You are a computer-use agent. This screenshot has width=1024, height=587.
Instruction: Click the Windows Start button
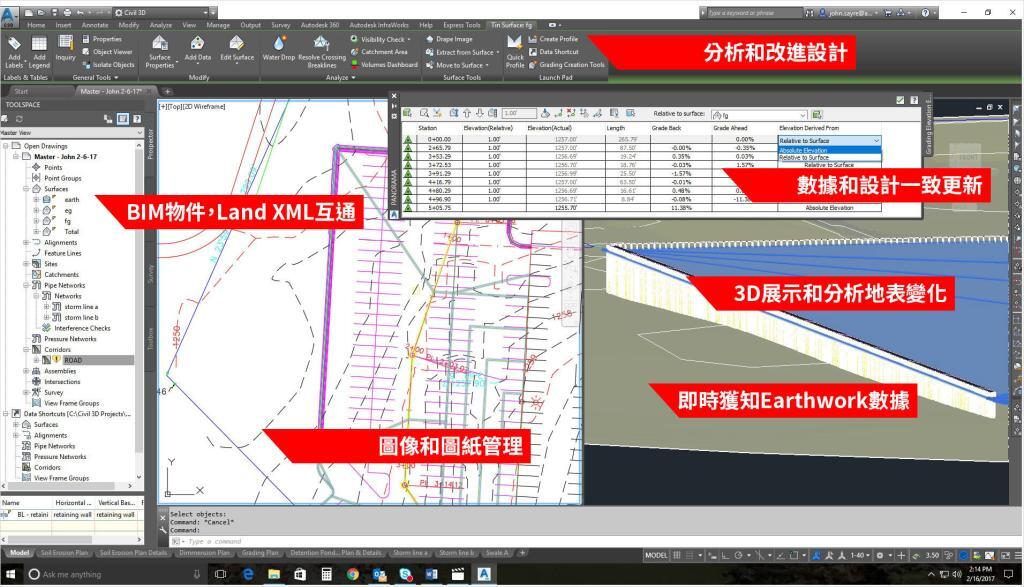[x=10, y=574]
